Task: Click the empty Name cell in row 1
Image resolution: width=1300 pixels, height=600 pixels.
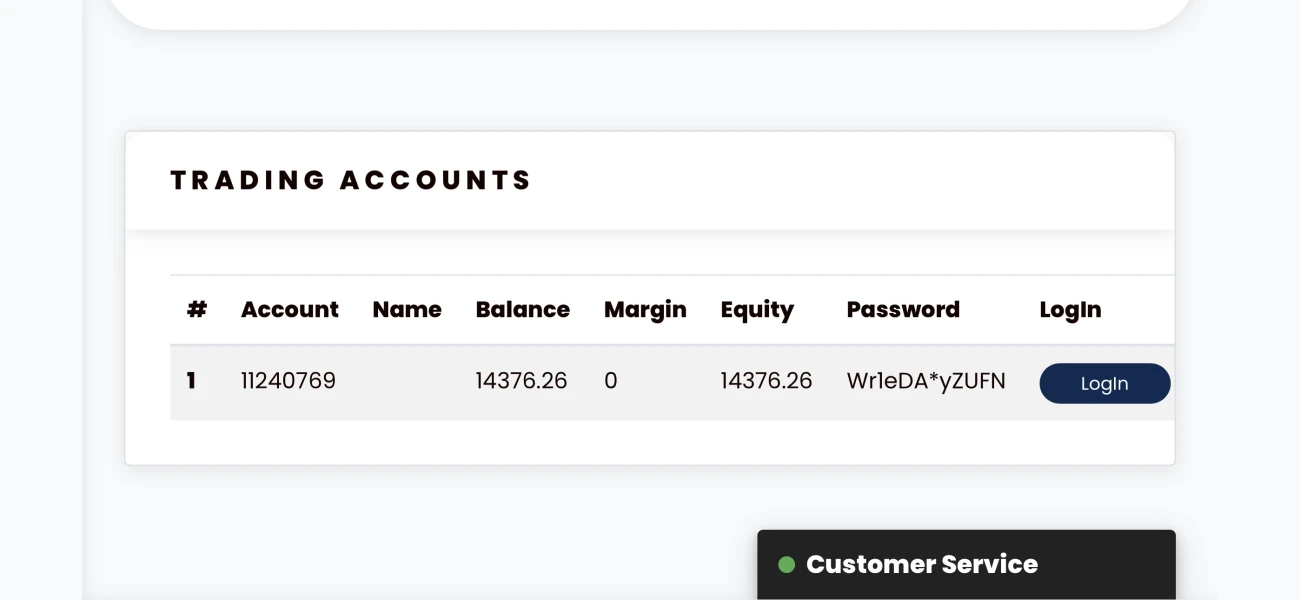Action: coord(407,381)
